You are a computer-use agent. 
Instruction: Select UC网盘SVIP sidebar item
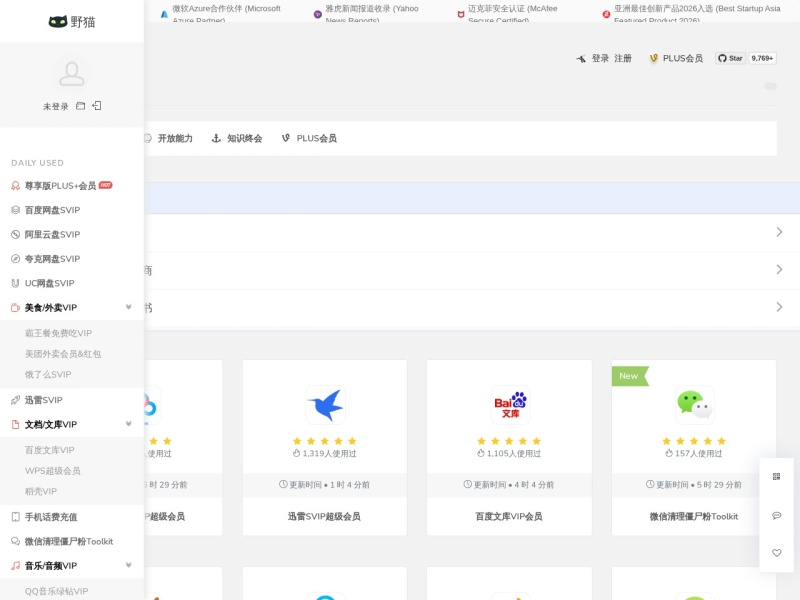tap(49, 283)
